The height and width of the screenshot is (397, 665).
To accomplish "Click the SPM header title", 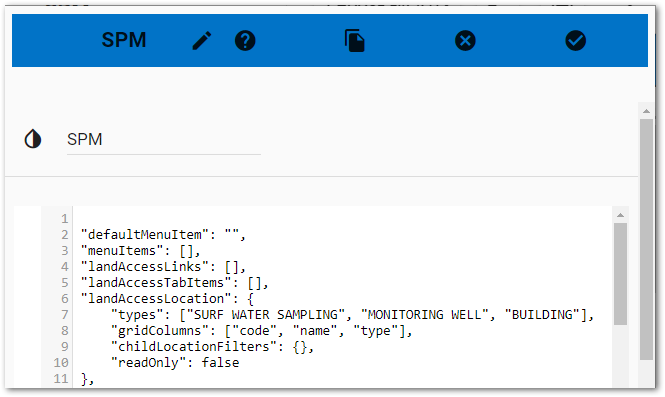I will click(124, 40).
